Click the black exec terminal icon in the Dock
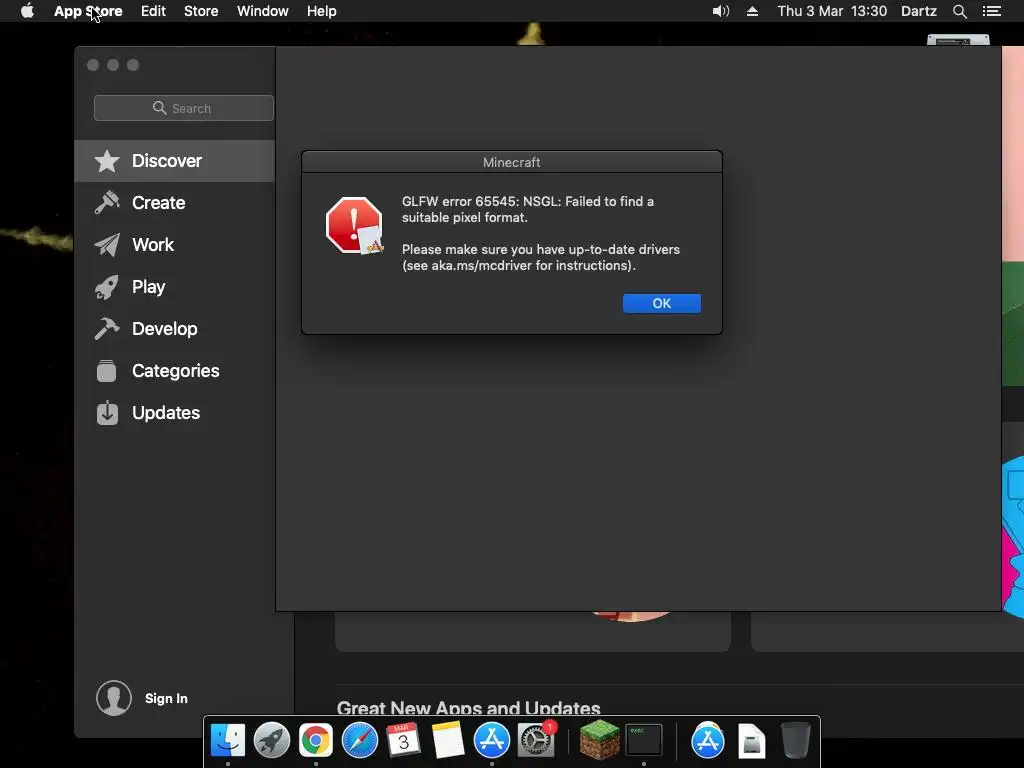The height and width of the screenshot is (768, 1024). 644,741
